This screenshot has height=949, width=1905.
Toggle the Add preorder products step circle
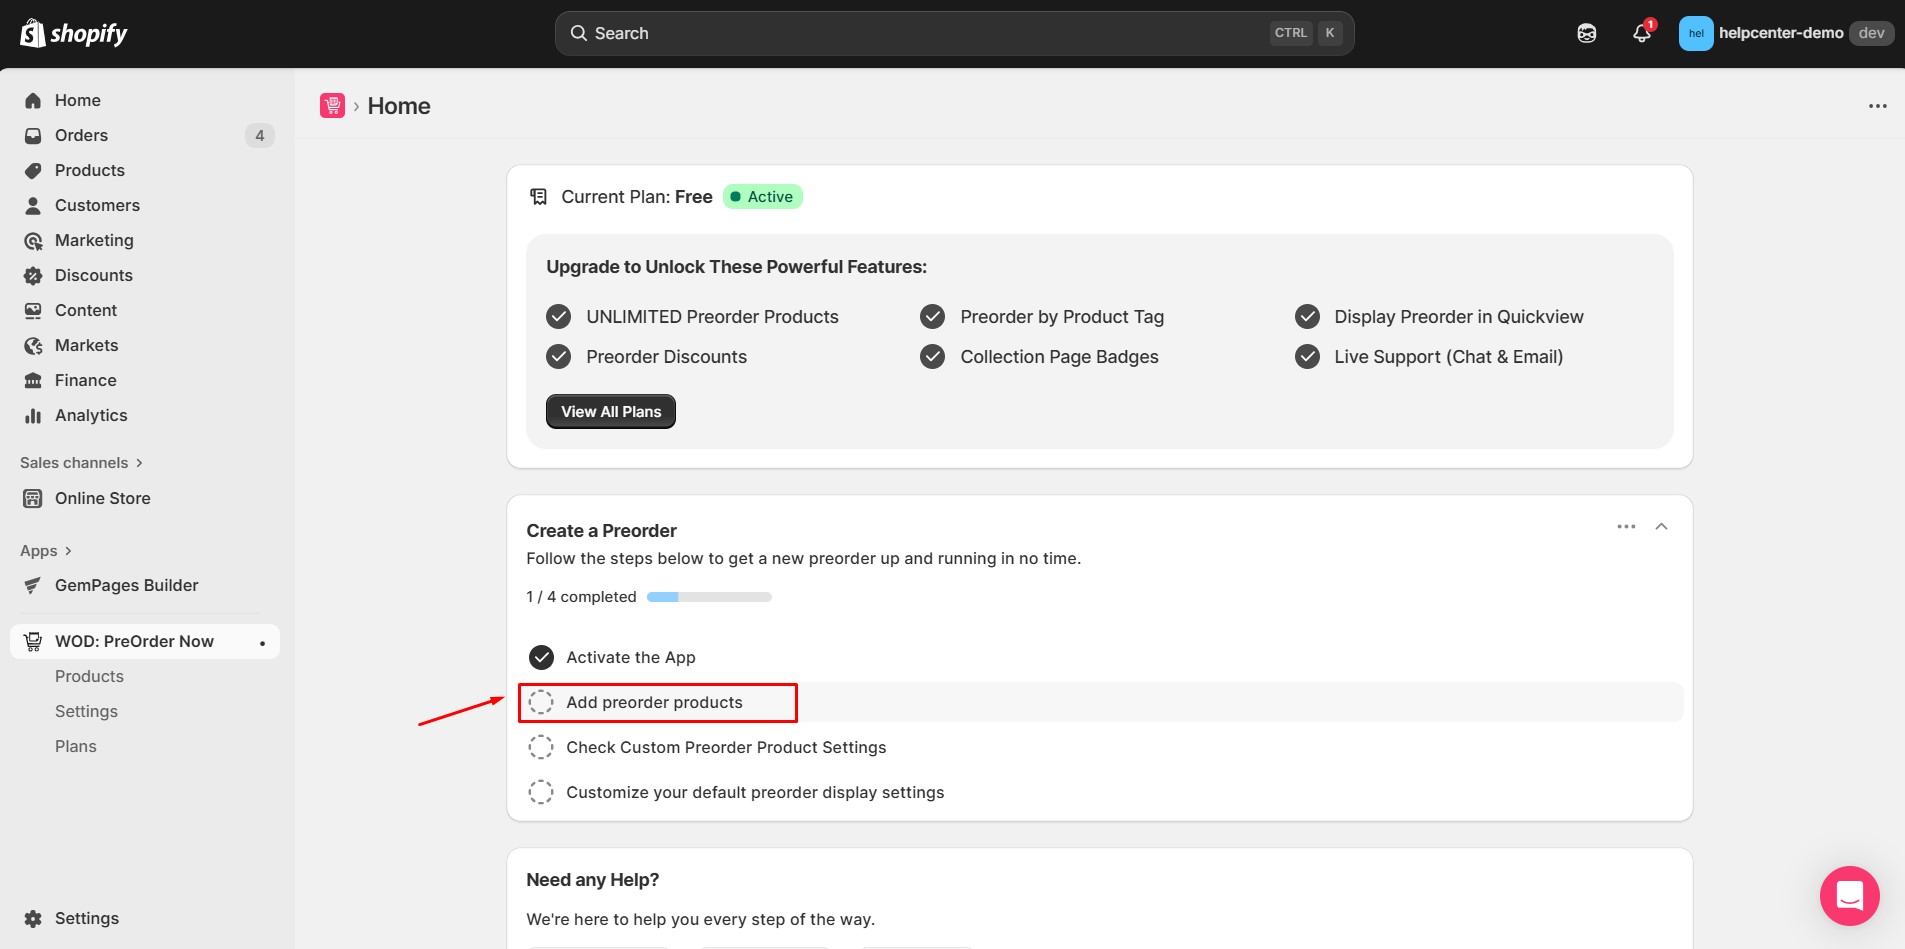point(541,703)
